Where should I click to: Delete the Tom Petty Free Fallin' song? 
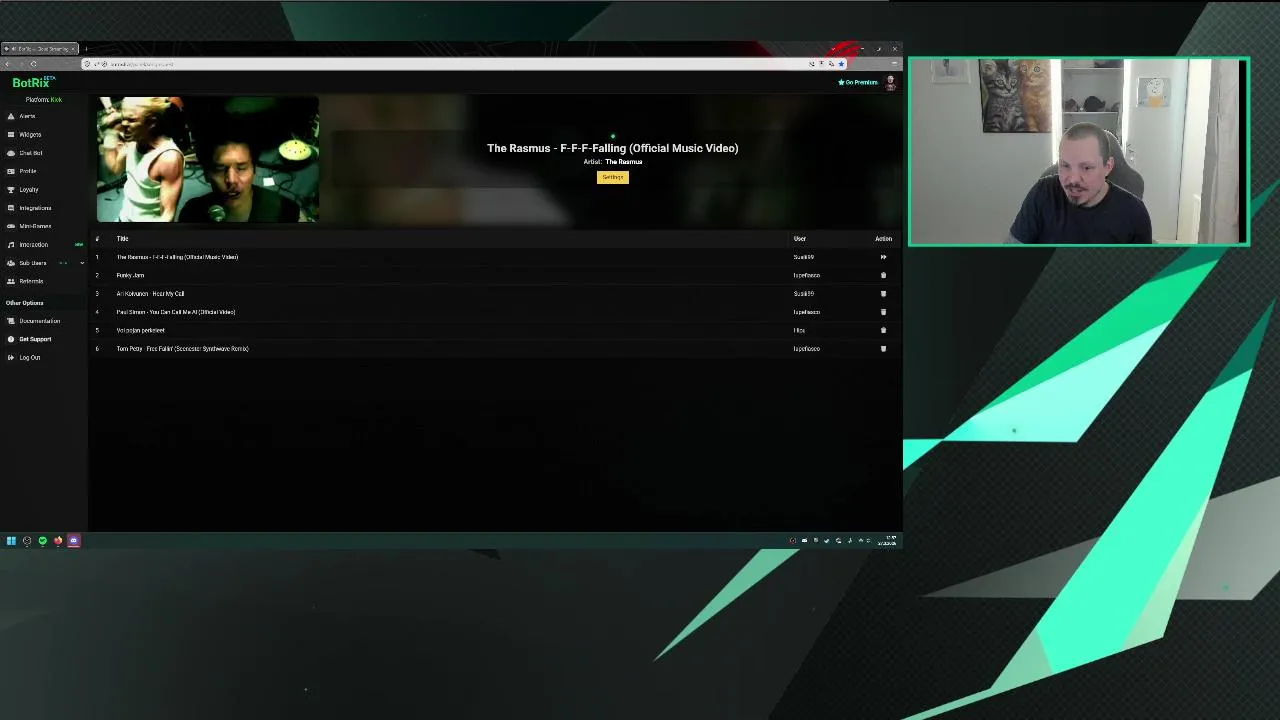pyautogui.click(x=883, y=349)
